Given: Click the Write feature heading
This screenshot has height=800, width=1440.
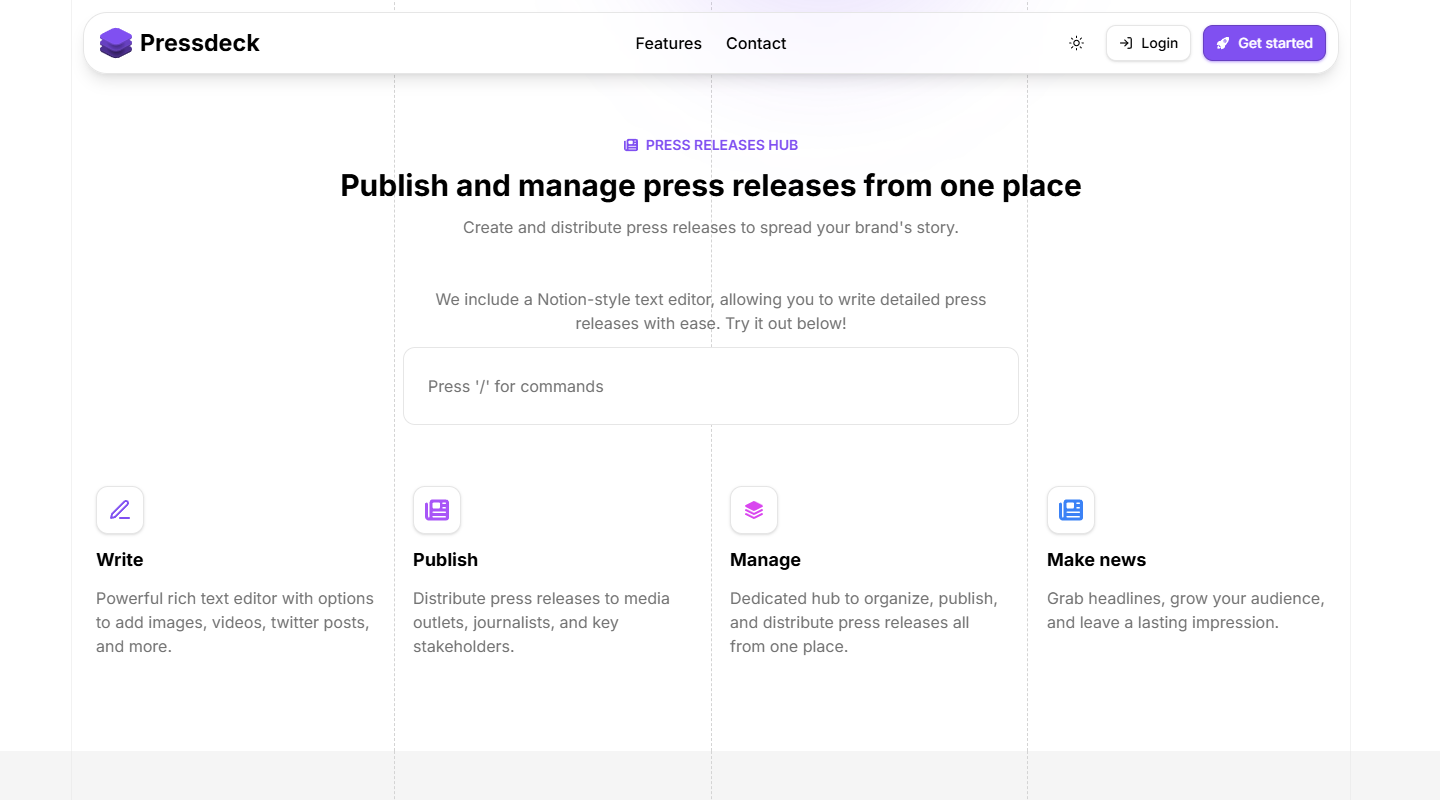Looking at the screenshot, I should pyautogui.click(x=120, y=560).
